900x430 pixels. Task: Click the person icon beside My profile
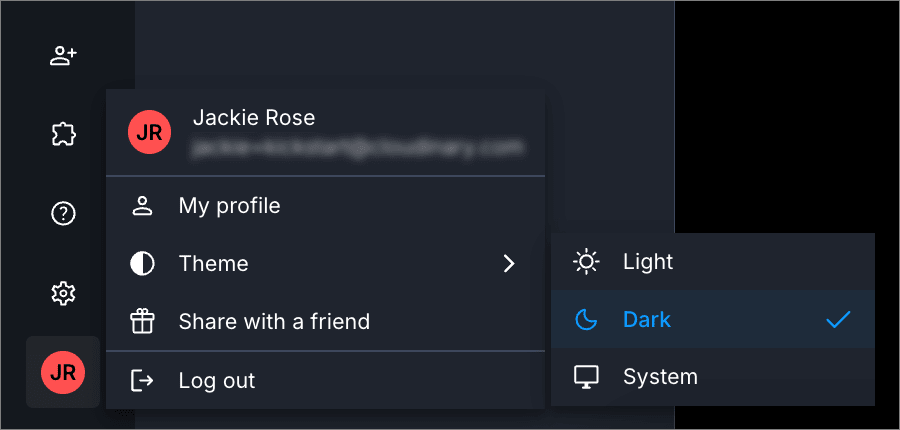[x=142, y=206]
